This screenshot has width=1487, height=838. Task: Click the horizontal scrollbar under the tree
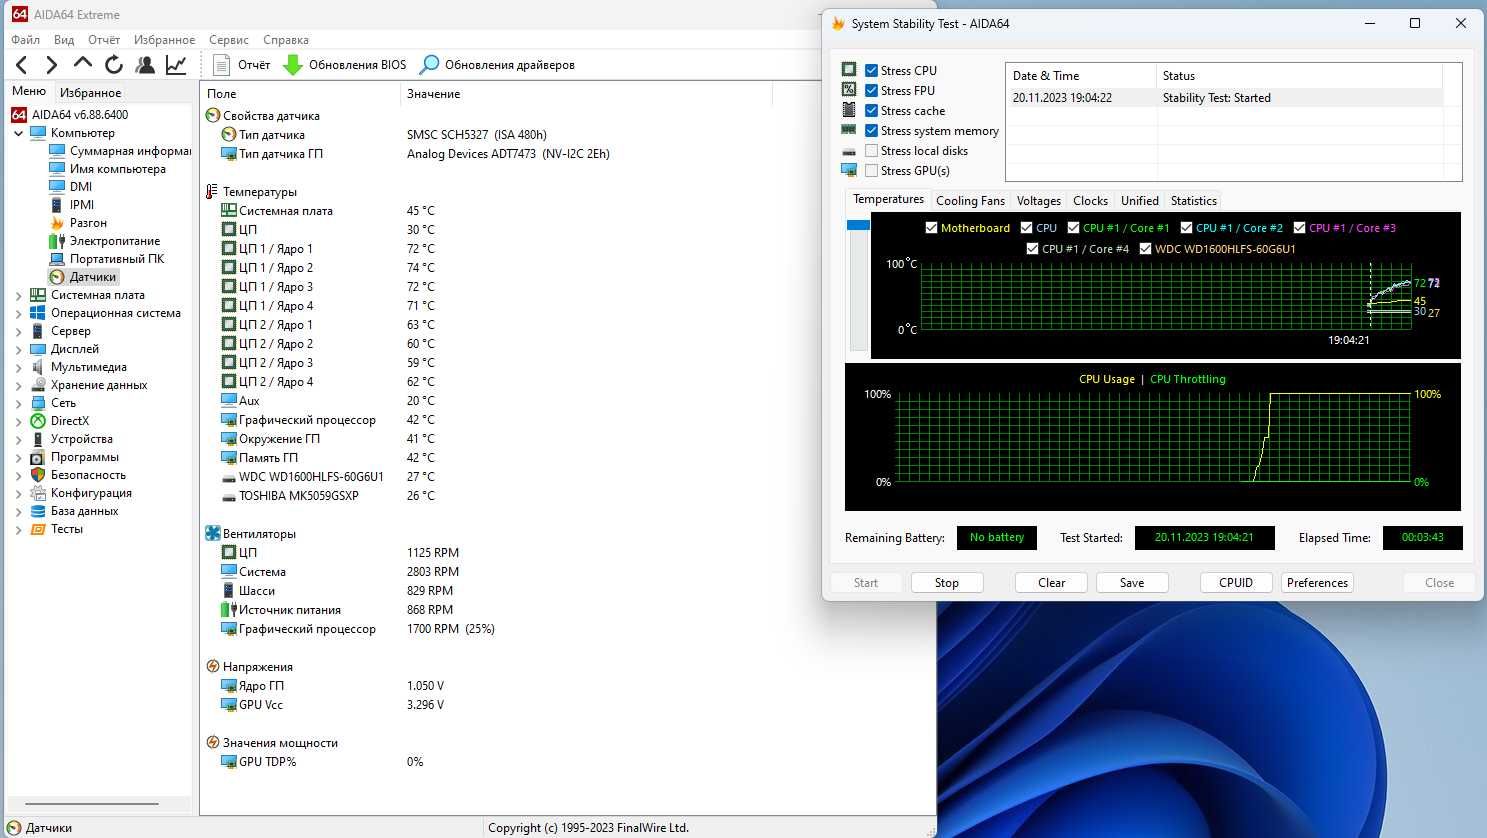[92, 804]
